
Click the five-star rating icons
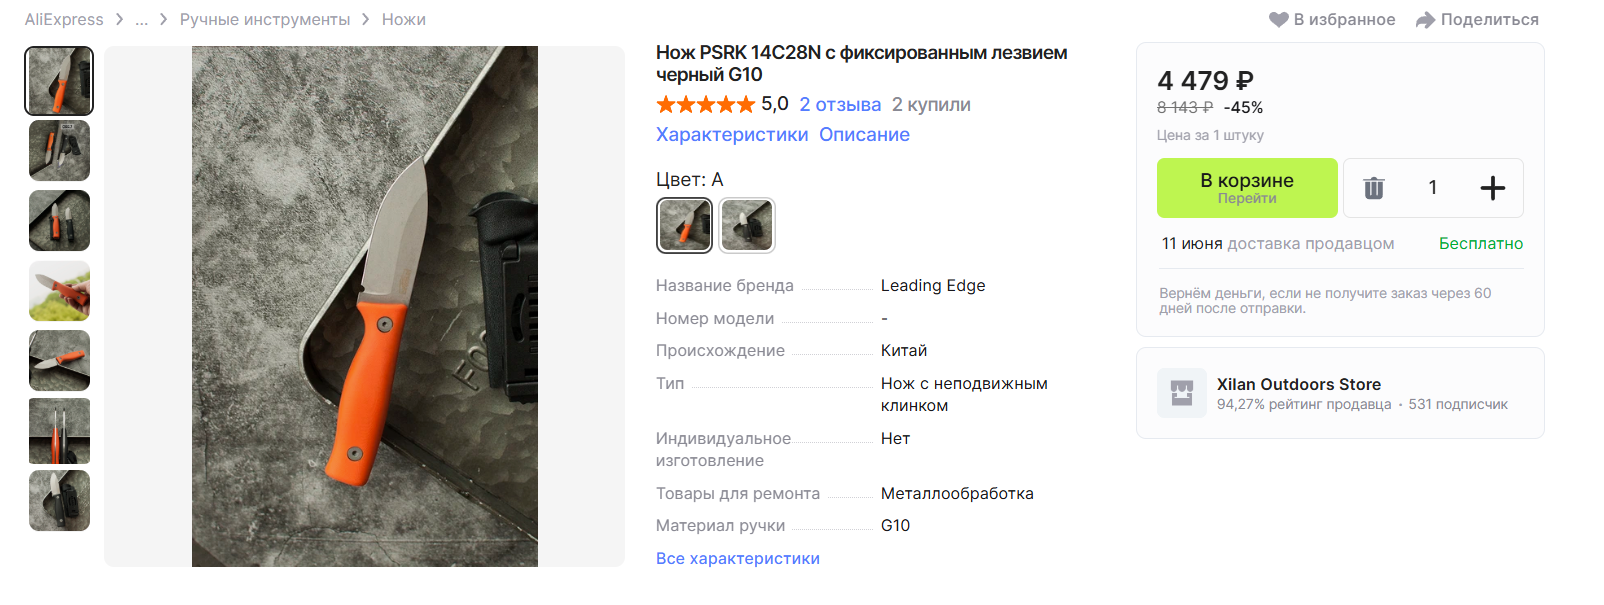(705, 105)
